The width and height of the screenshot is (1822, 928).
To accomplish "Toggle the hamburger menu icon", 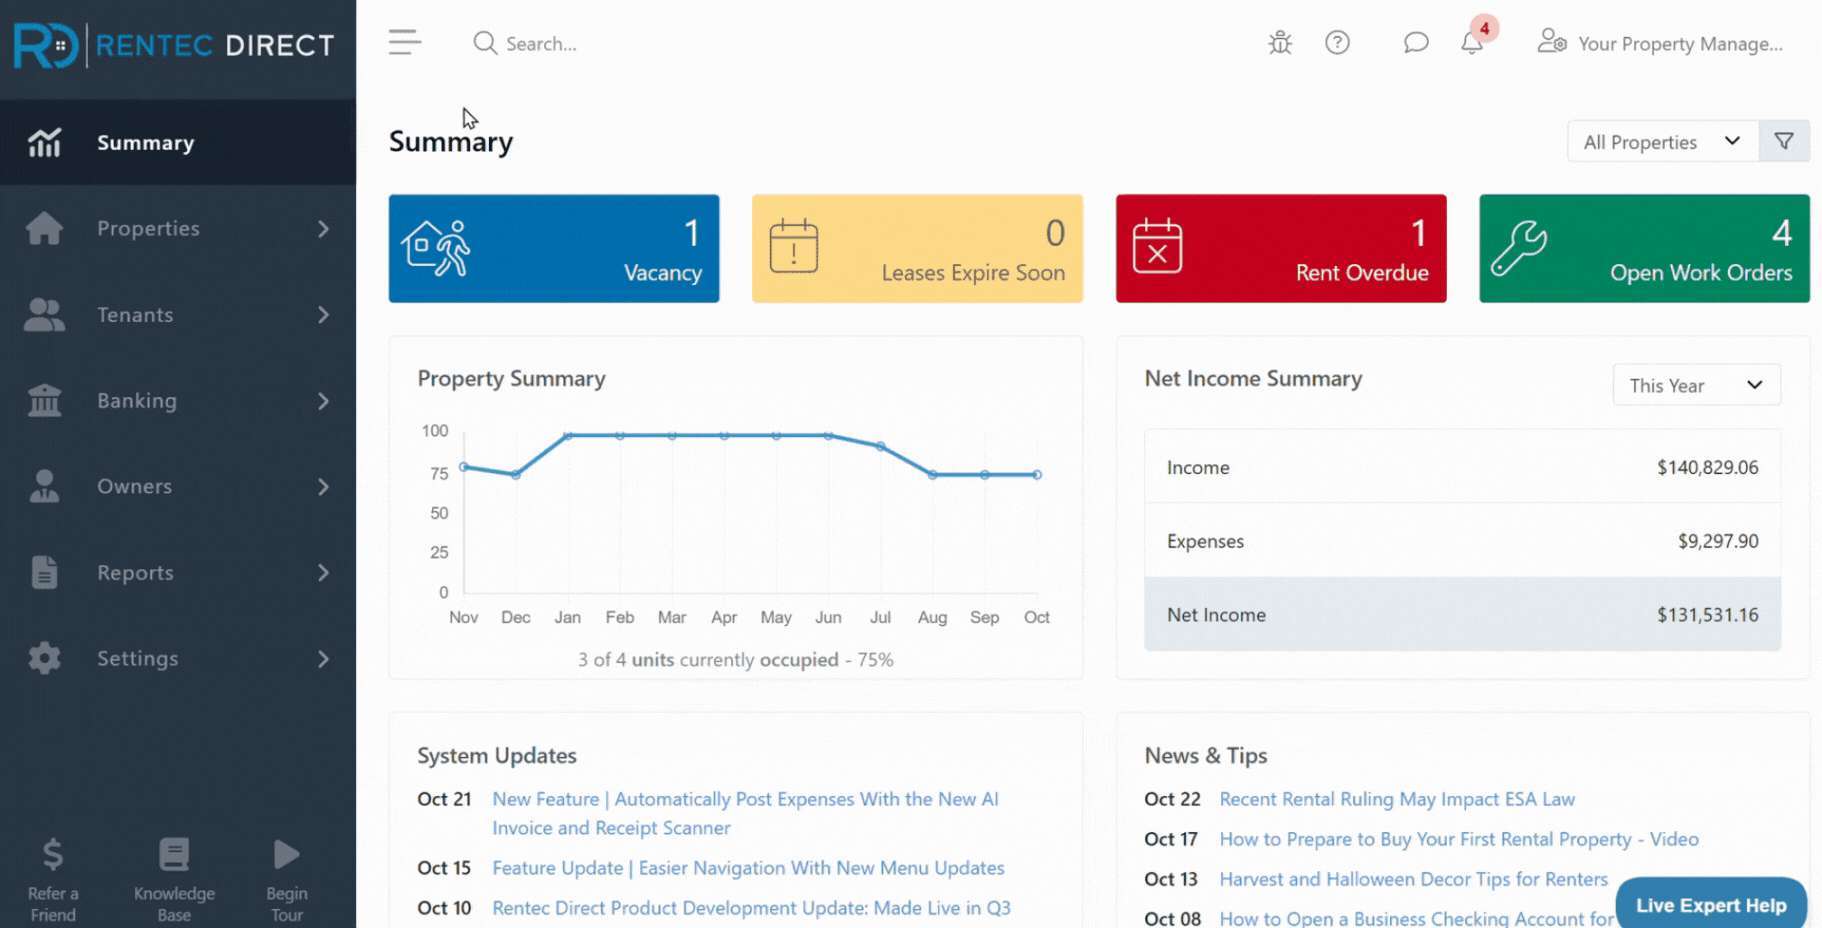I will [x=405, y=42].
